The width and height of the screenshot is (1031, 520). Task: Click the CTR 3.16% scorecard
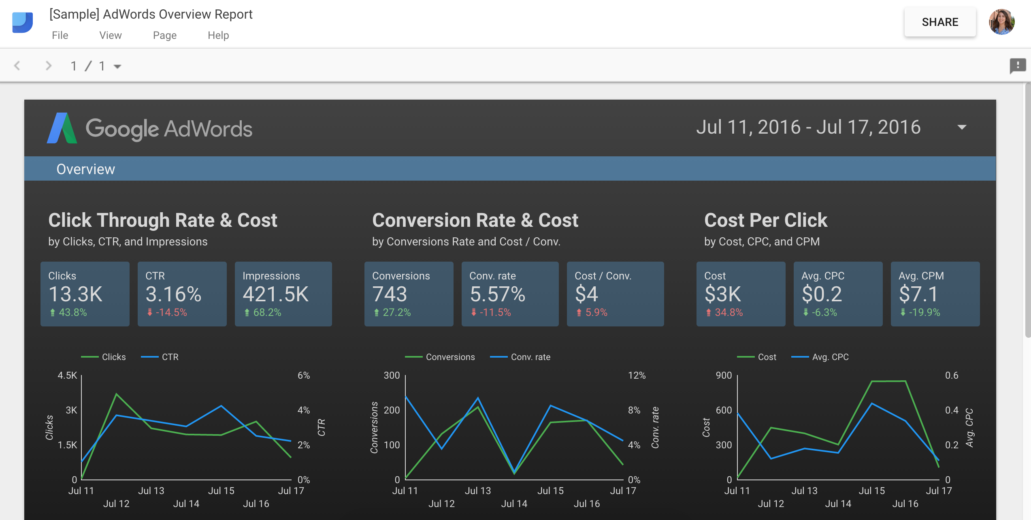click(182, 294)
